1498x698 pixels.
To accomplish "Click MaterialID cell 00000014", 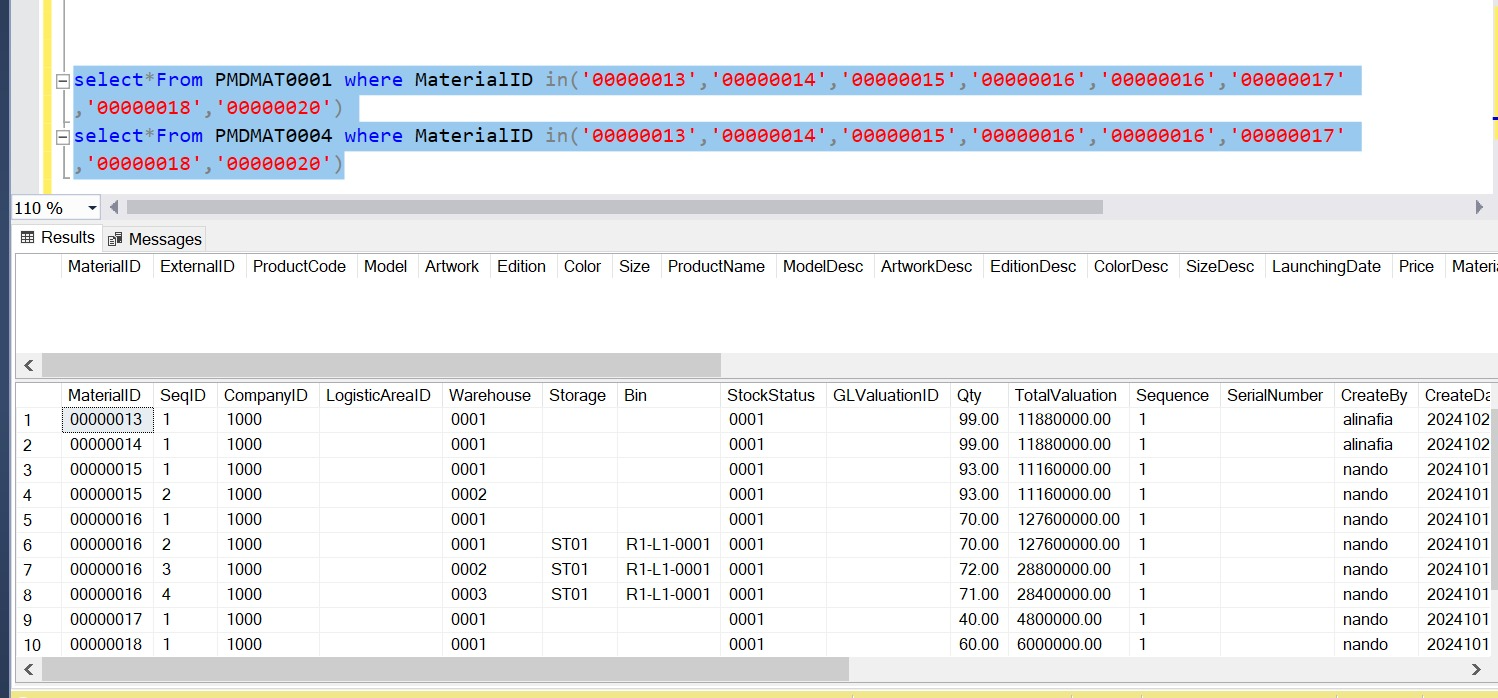I will 107,445.
